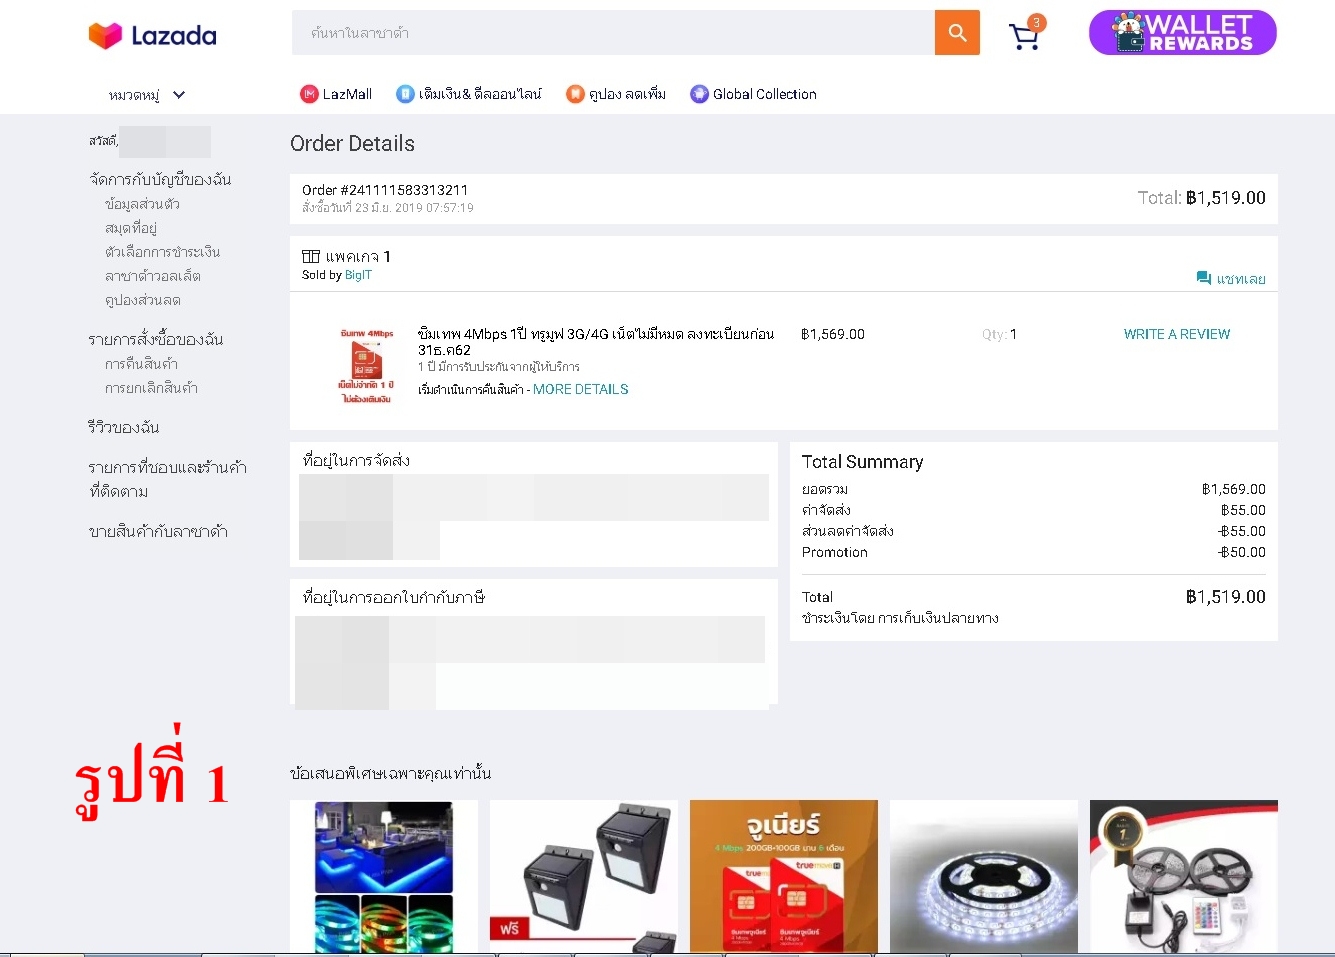Click the coupon icon in the navigation
The image size is (1335, 957).
(575, 94)
